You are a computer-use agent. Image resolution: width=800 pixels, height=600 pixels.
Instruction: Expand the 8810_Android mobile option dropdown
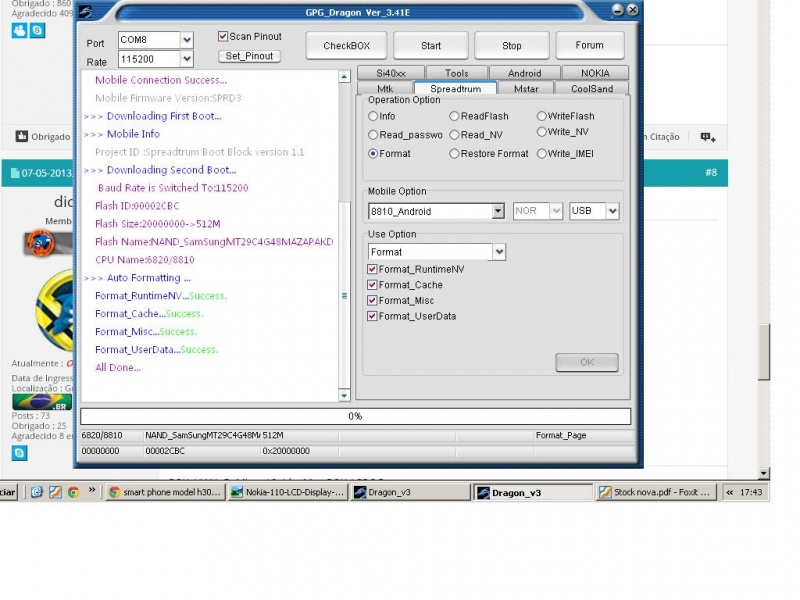click(498, 211)
